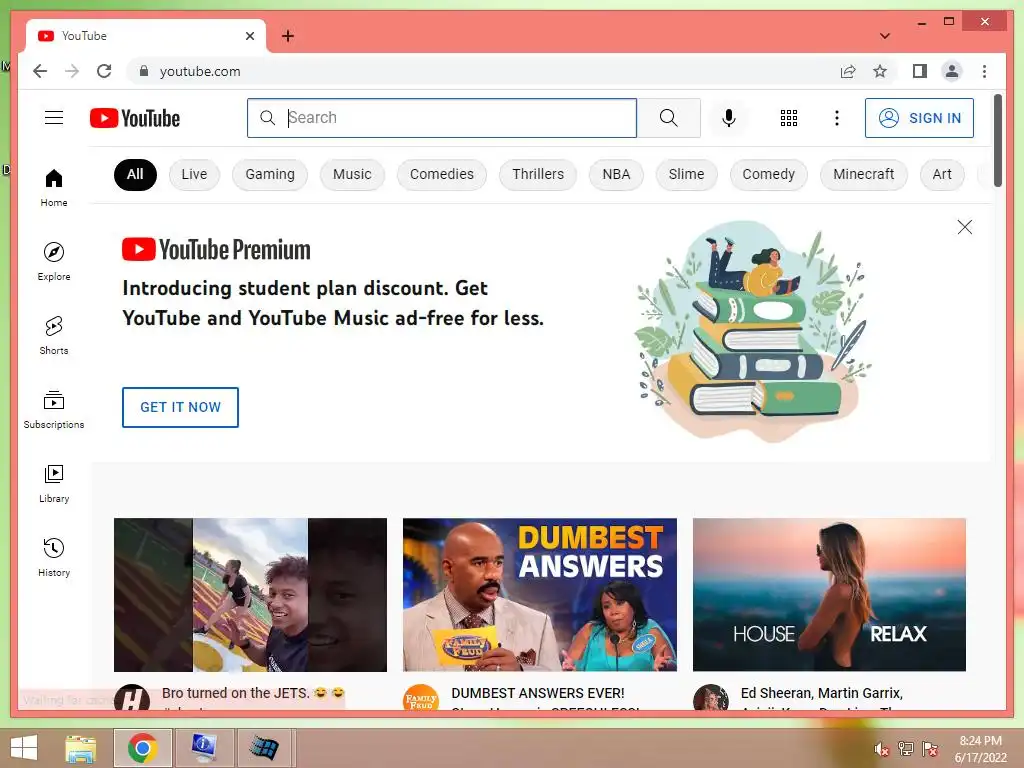
Task: Click muted volume icon in tray
Action: pos(882,749)
